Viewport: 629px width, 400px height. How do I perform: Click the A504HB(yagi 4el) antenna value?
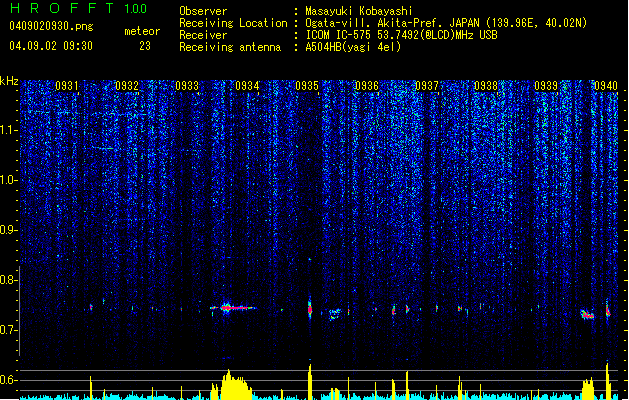(353, 47)
